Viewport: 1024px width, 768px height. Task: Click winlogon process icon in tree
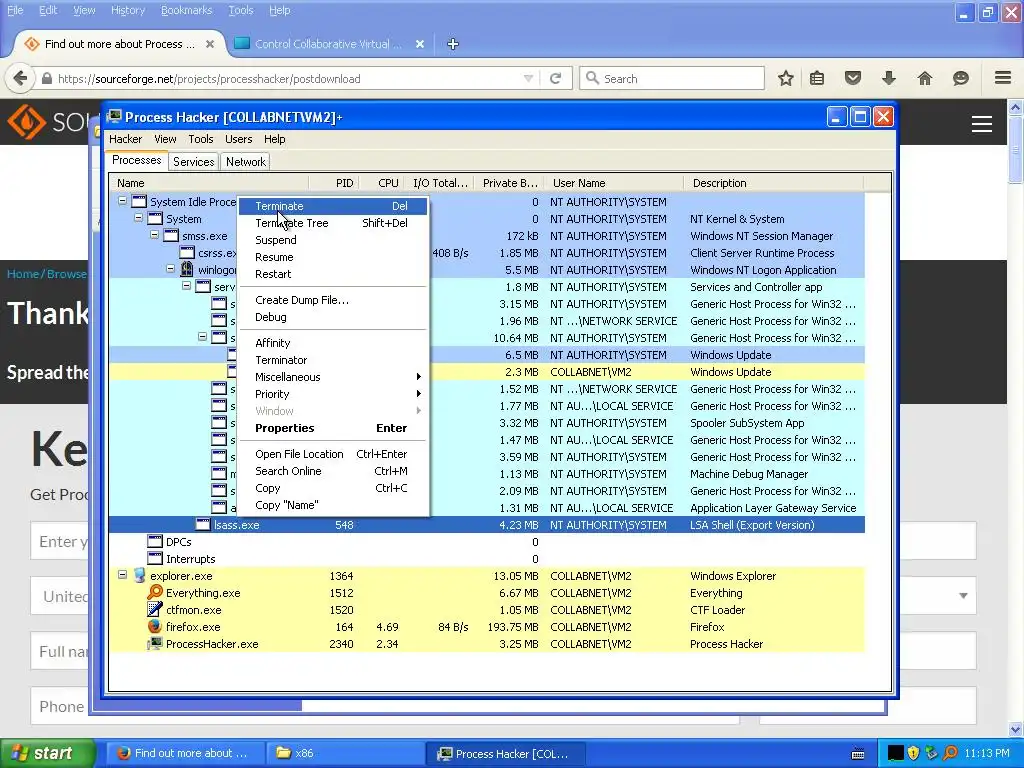(187, 270)
